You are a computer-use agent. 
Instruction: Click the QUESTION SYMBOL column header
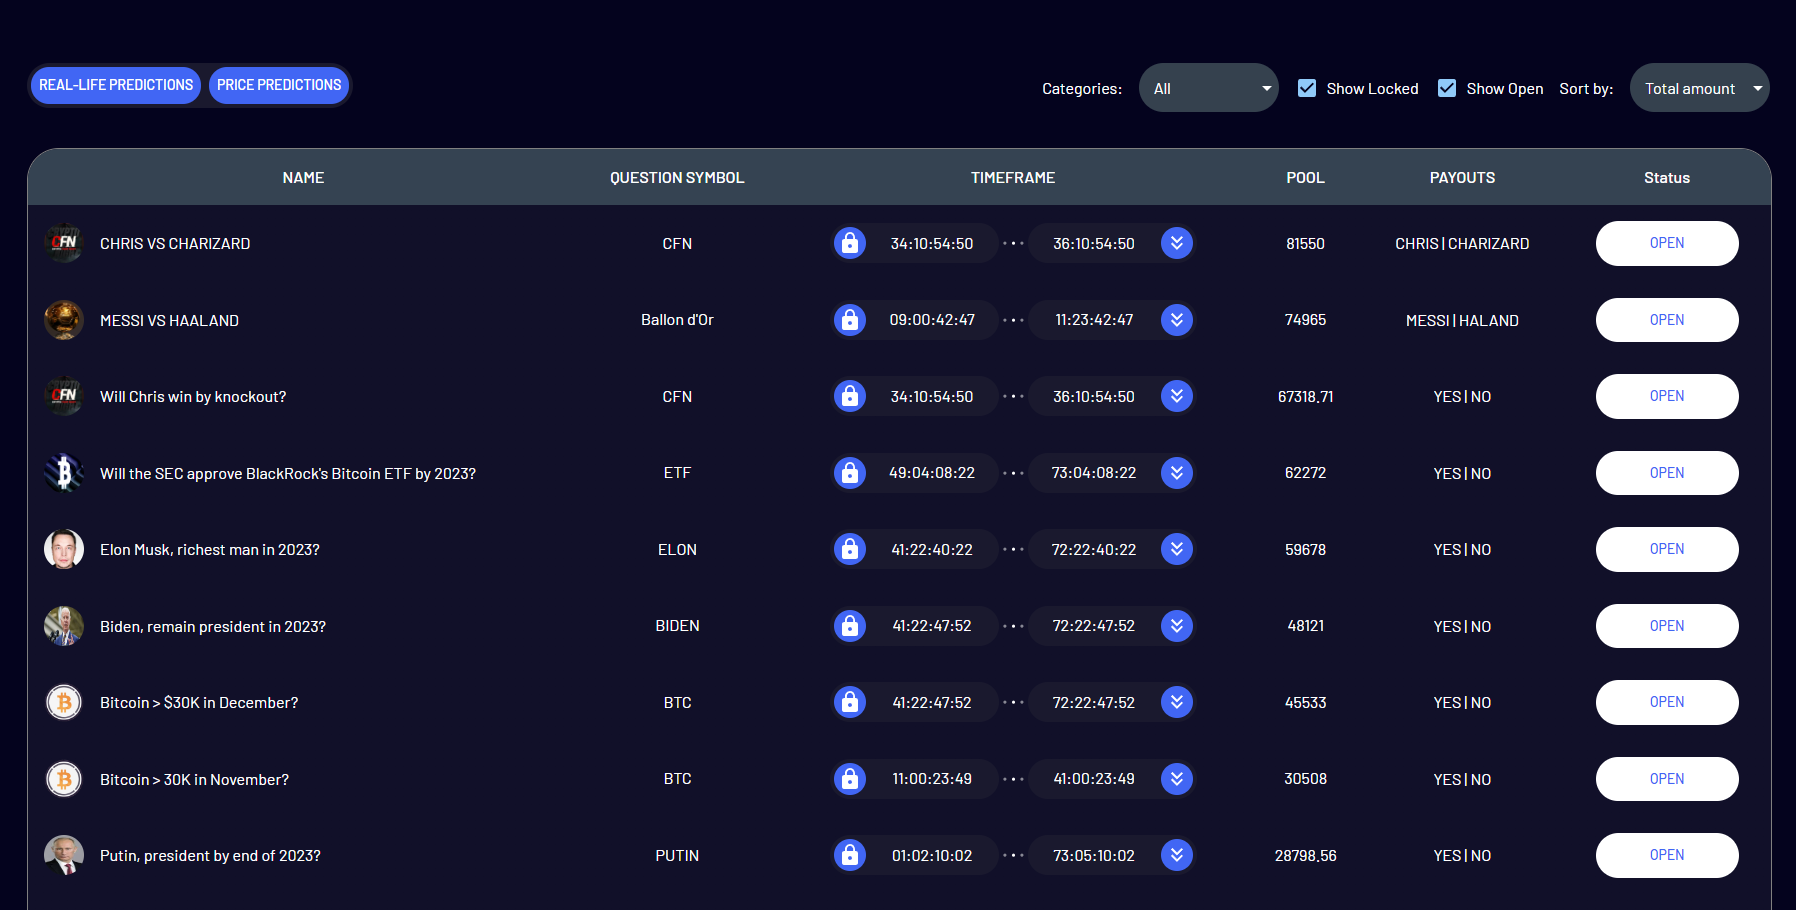[x=677, y=178]
